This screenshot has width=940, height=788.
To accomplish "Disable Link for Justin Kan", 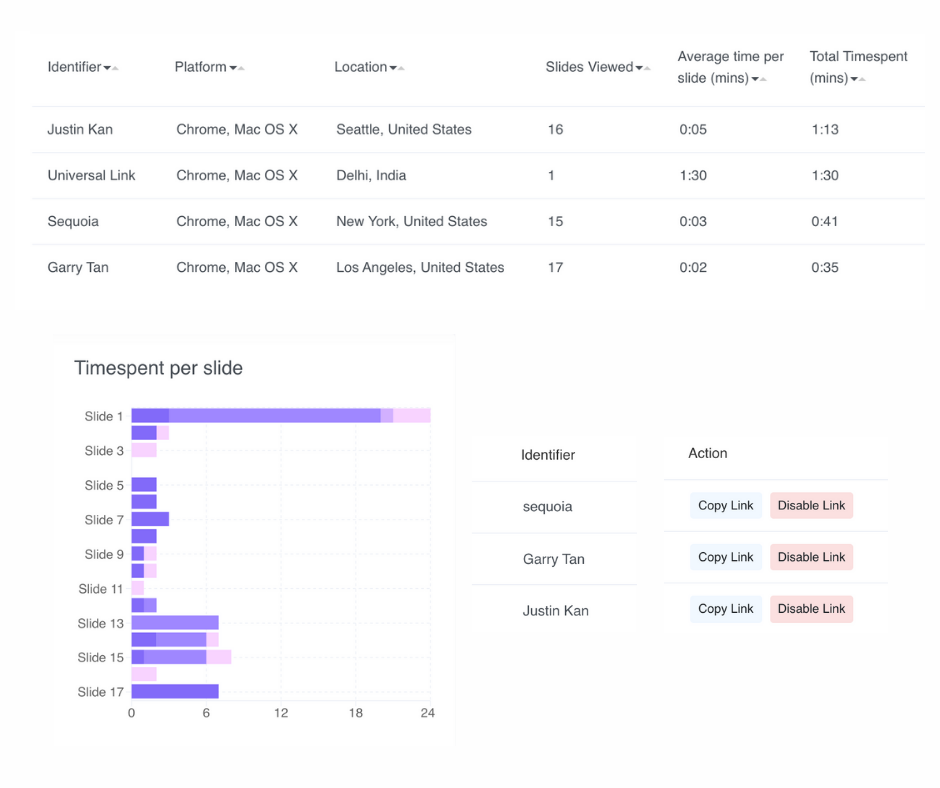I will pos(811,609).
